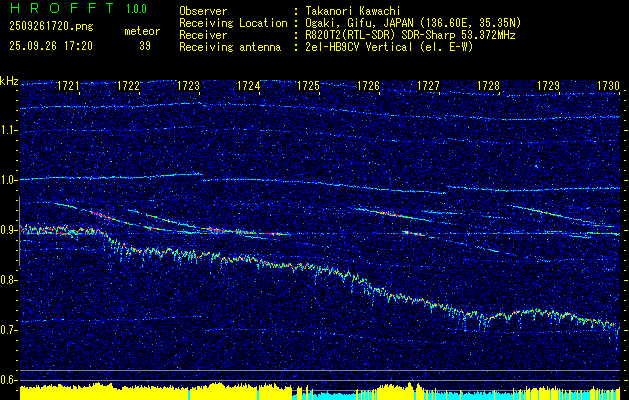Click the 1722 time marker

(x=128, y=85)
